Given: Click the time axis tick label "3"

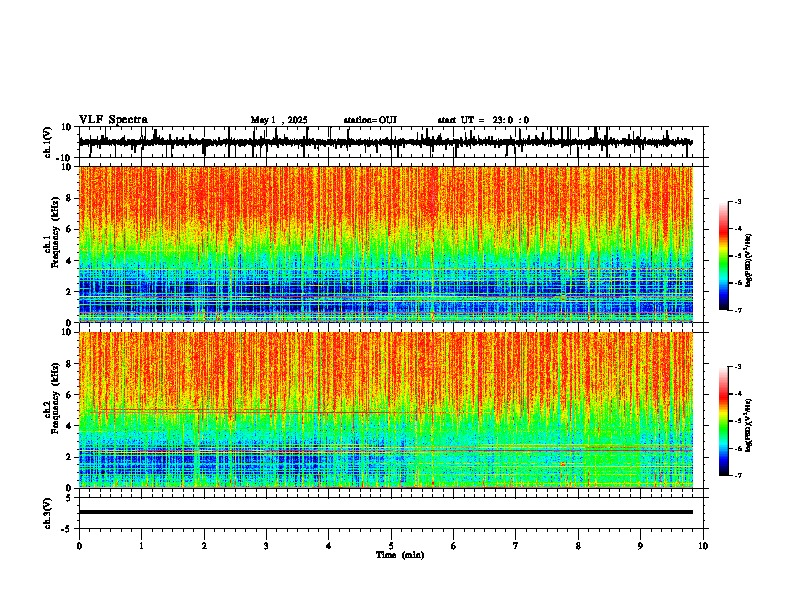Looking at the screenshot, I should [266, 546].
